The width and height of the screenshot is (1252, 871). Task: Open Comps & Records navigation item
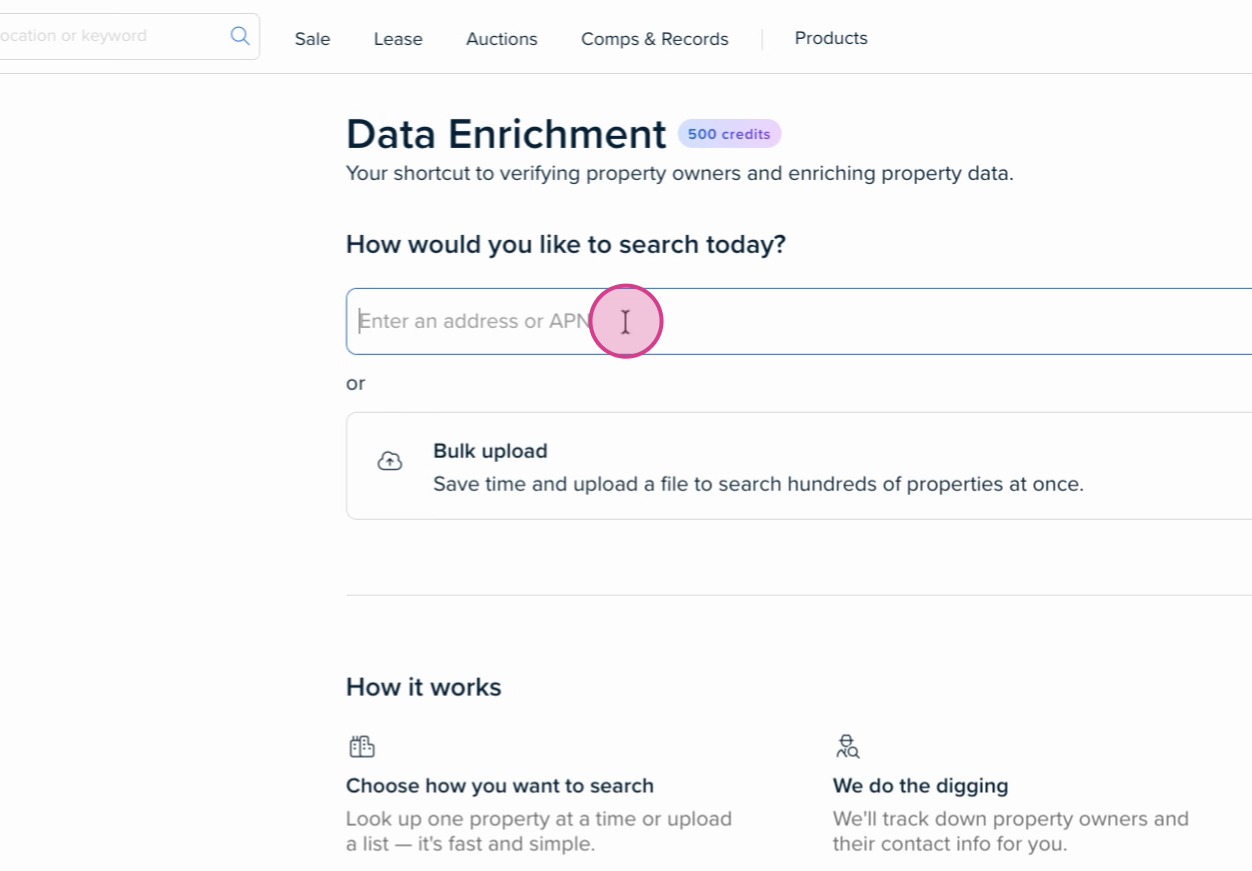click(654, 39)
